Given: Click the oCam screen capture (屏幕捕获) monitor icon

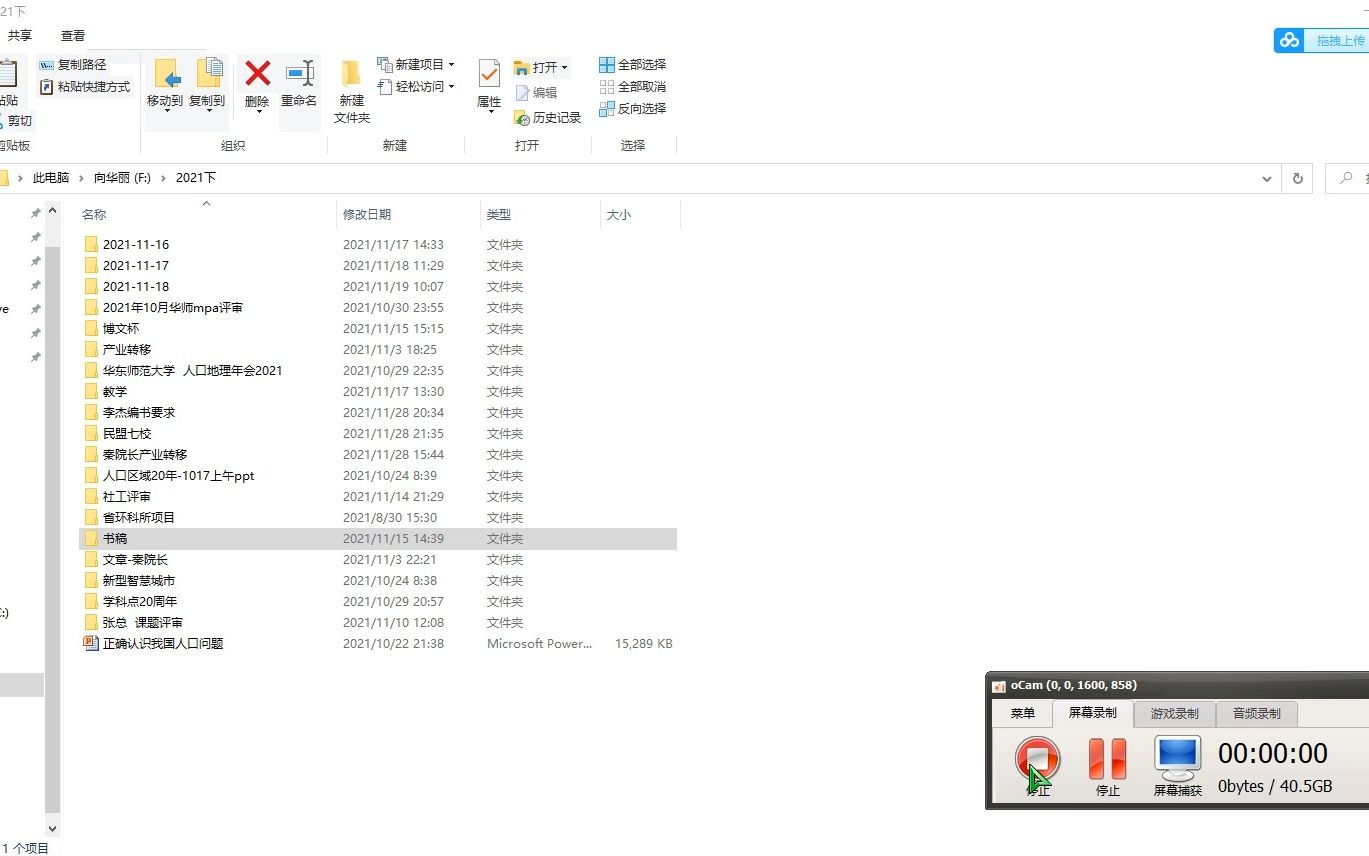Looking at the screenshot, I should pyautogui.click(x=1178, y=758).
